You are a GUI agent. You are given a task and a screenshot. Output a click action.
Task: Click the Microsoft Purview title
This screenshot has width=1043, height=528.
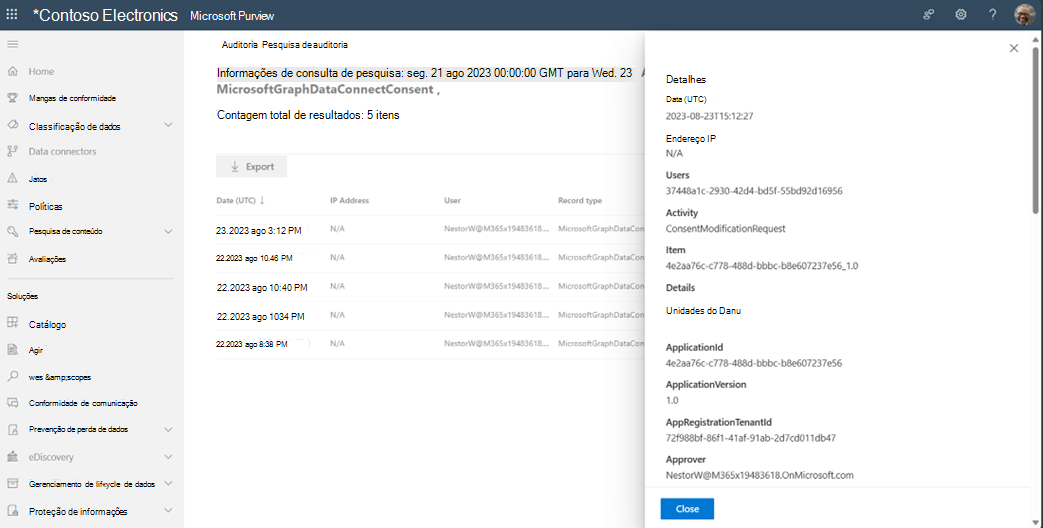(232, 15)
